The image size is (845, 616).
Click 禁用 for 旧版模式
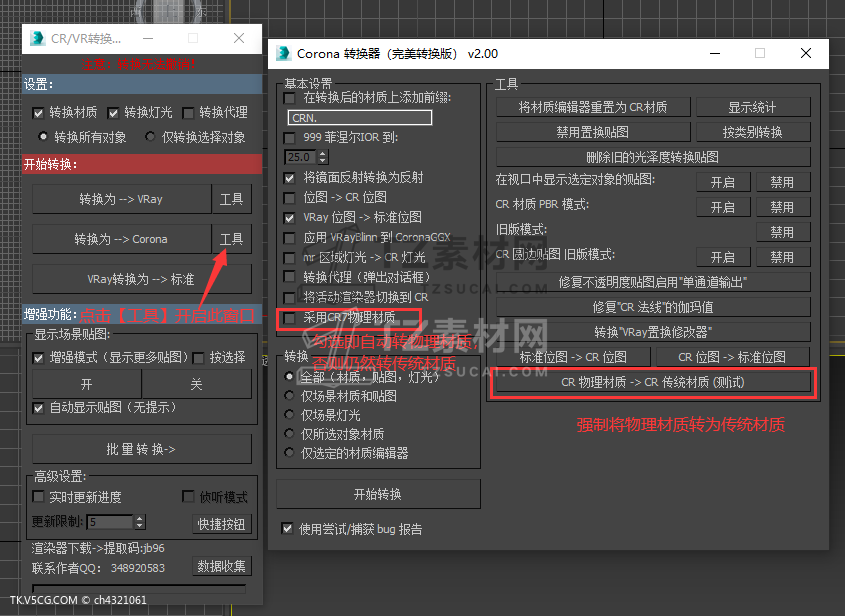(x=782, y=232)
